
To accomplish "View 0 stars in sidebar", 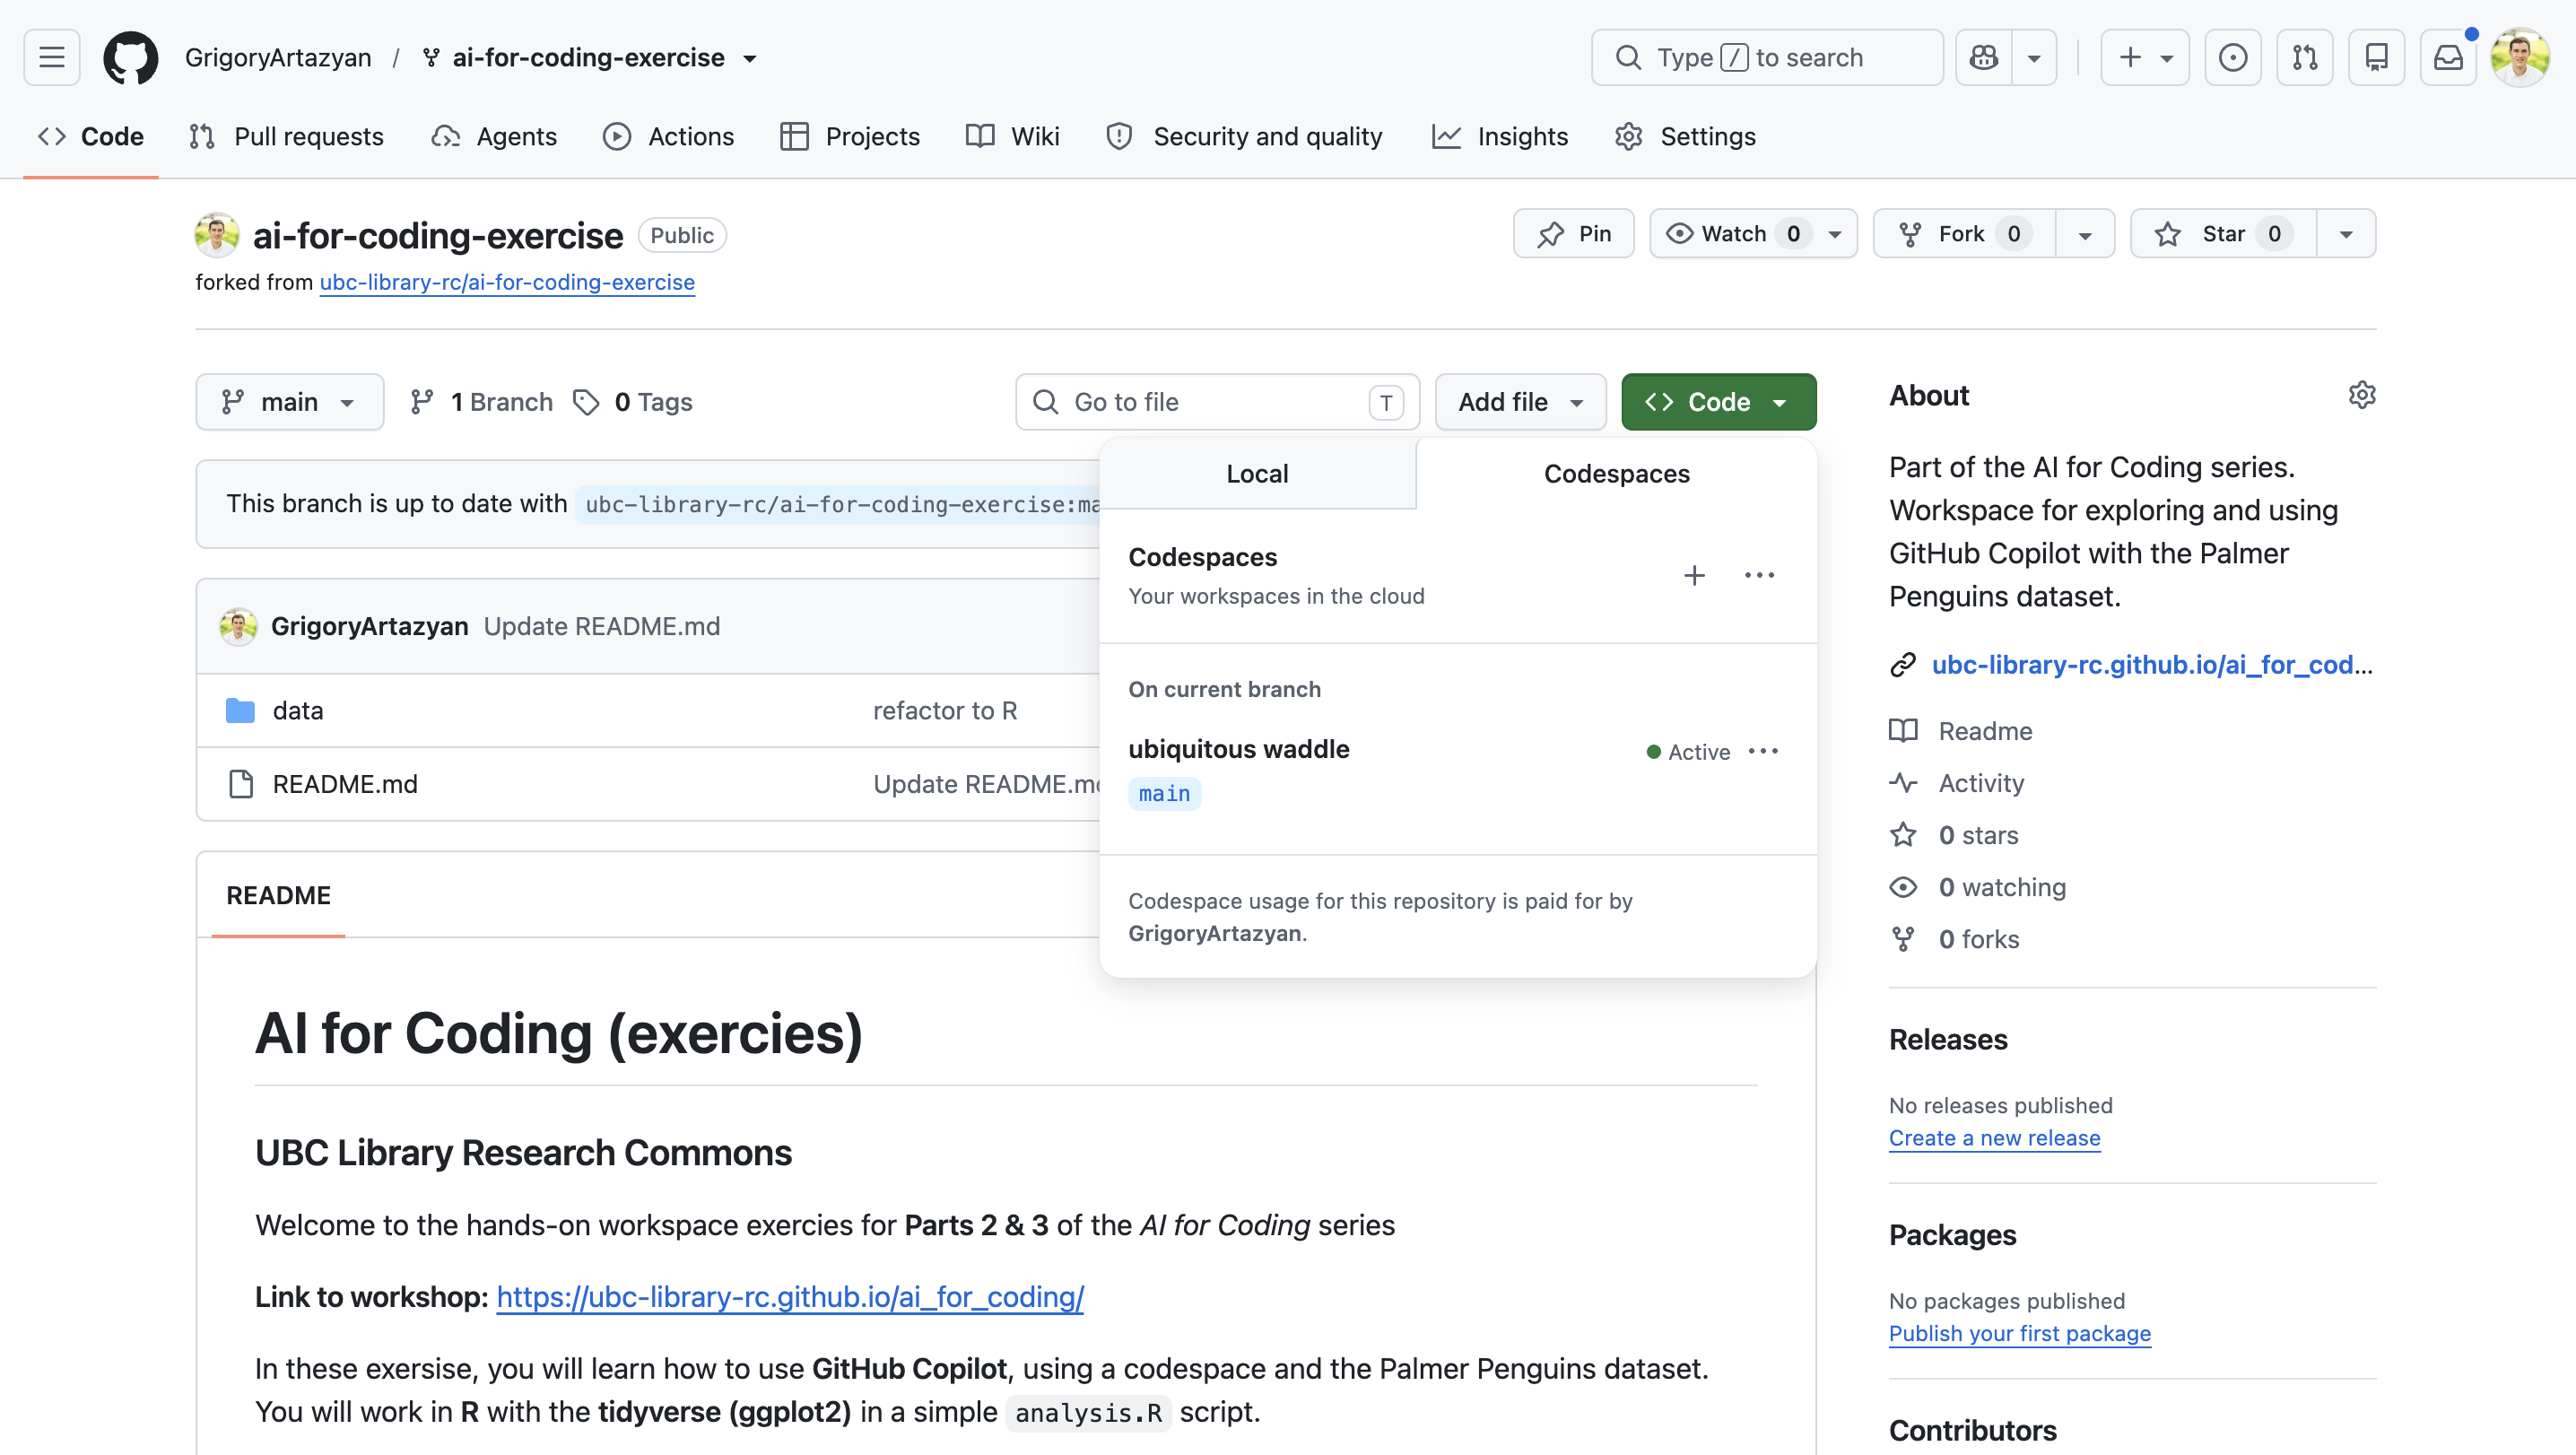I will [1978, 835].
